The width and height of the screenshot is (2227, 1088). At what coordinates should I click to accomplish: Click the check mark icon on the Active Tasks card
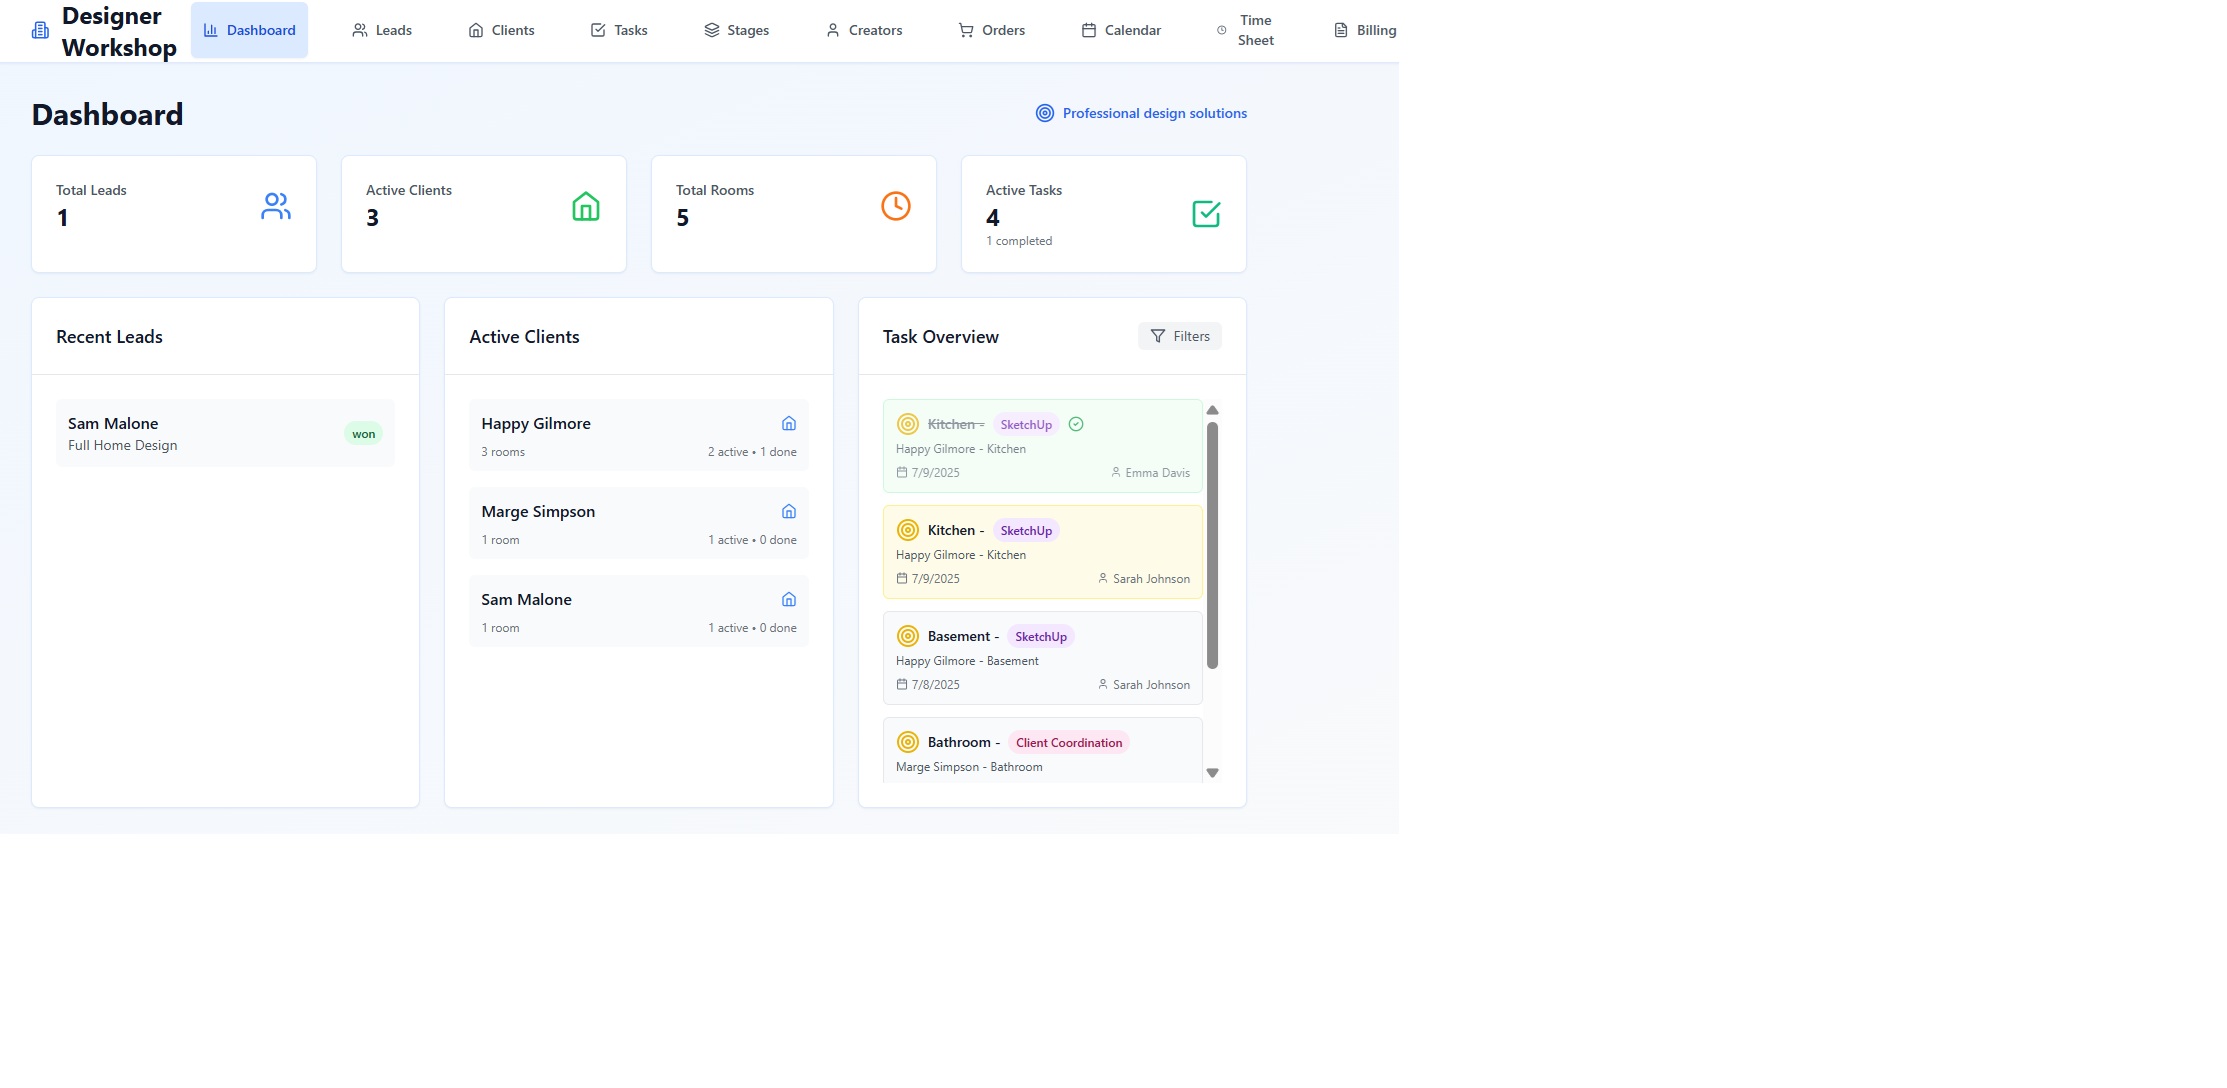(x=1205, y=214)
